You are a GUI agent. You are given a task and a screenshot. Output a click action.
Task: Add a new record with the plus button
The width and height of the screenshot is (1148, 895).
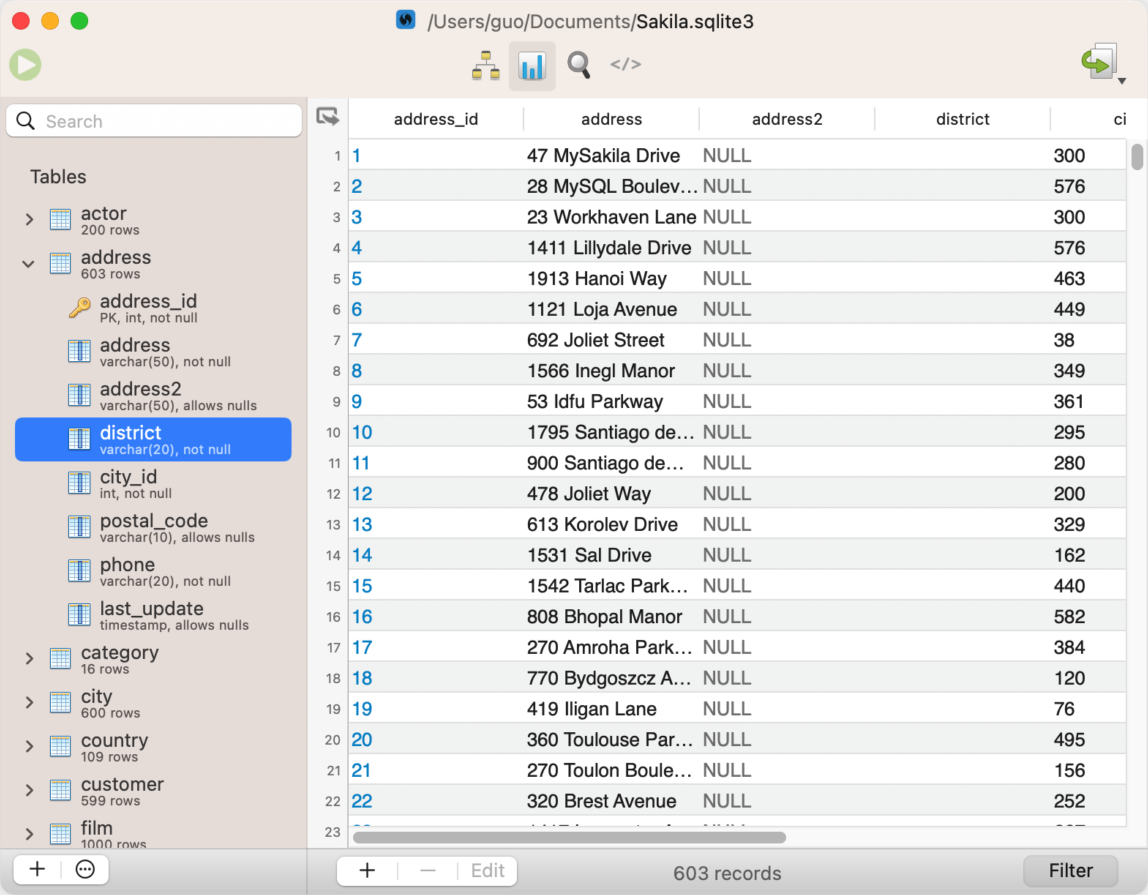click(x=367, y=870)
